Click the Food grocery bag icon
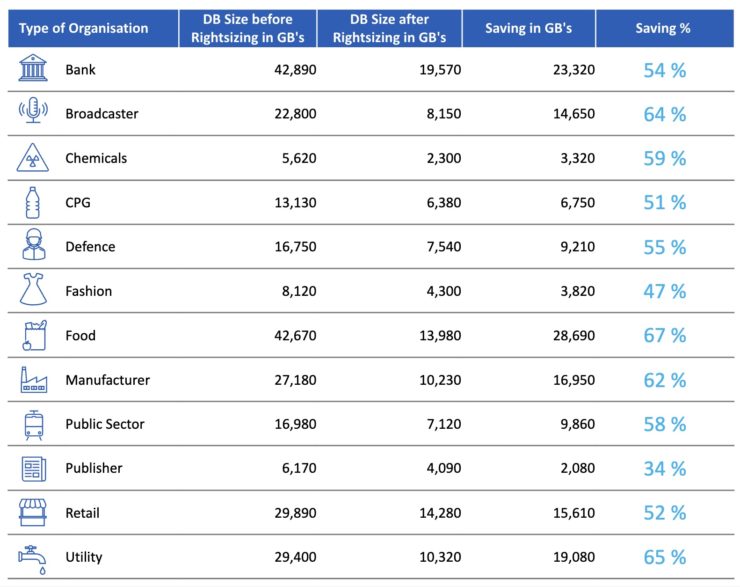This screenshot has height=587, width=740. point(33,335)
